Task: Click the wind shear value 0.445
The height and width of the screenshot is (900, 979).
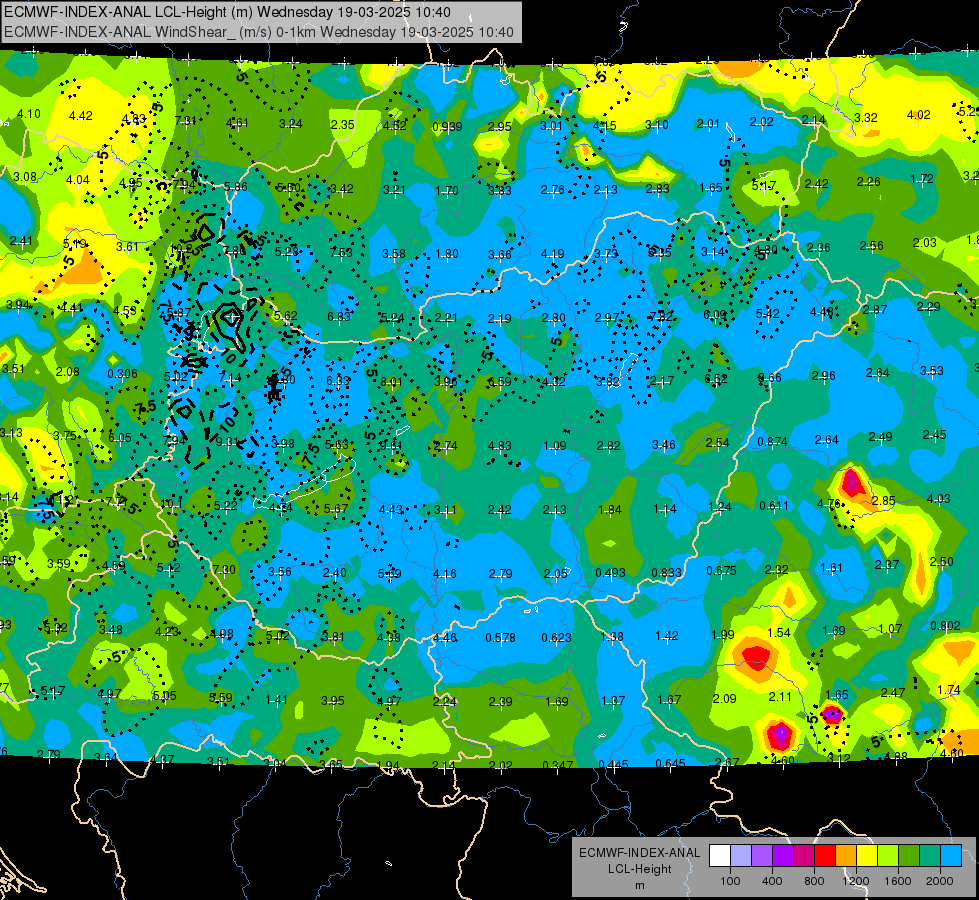Action: [613, 764]
